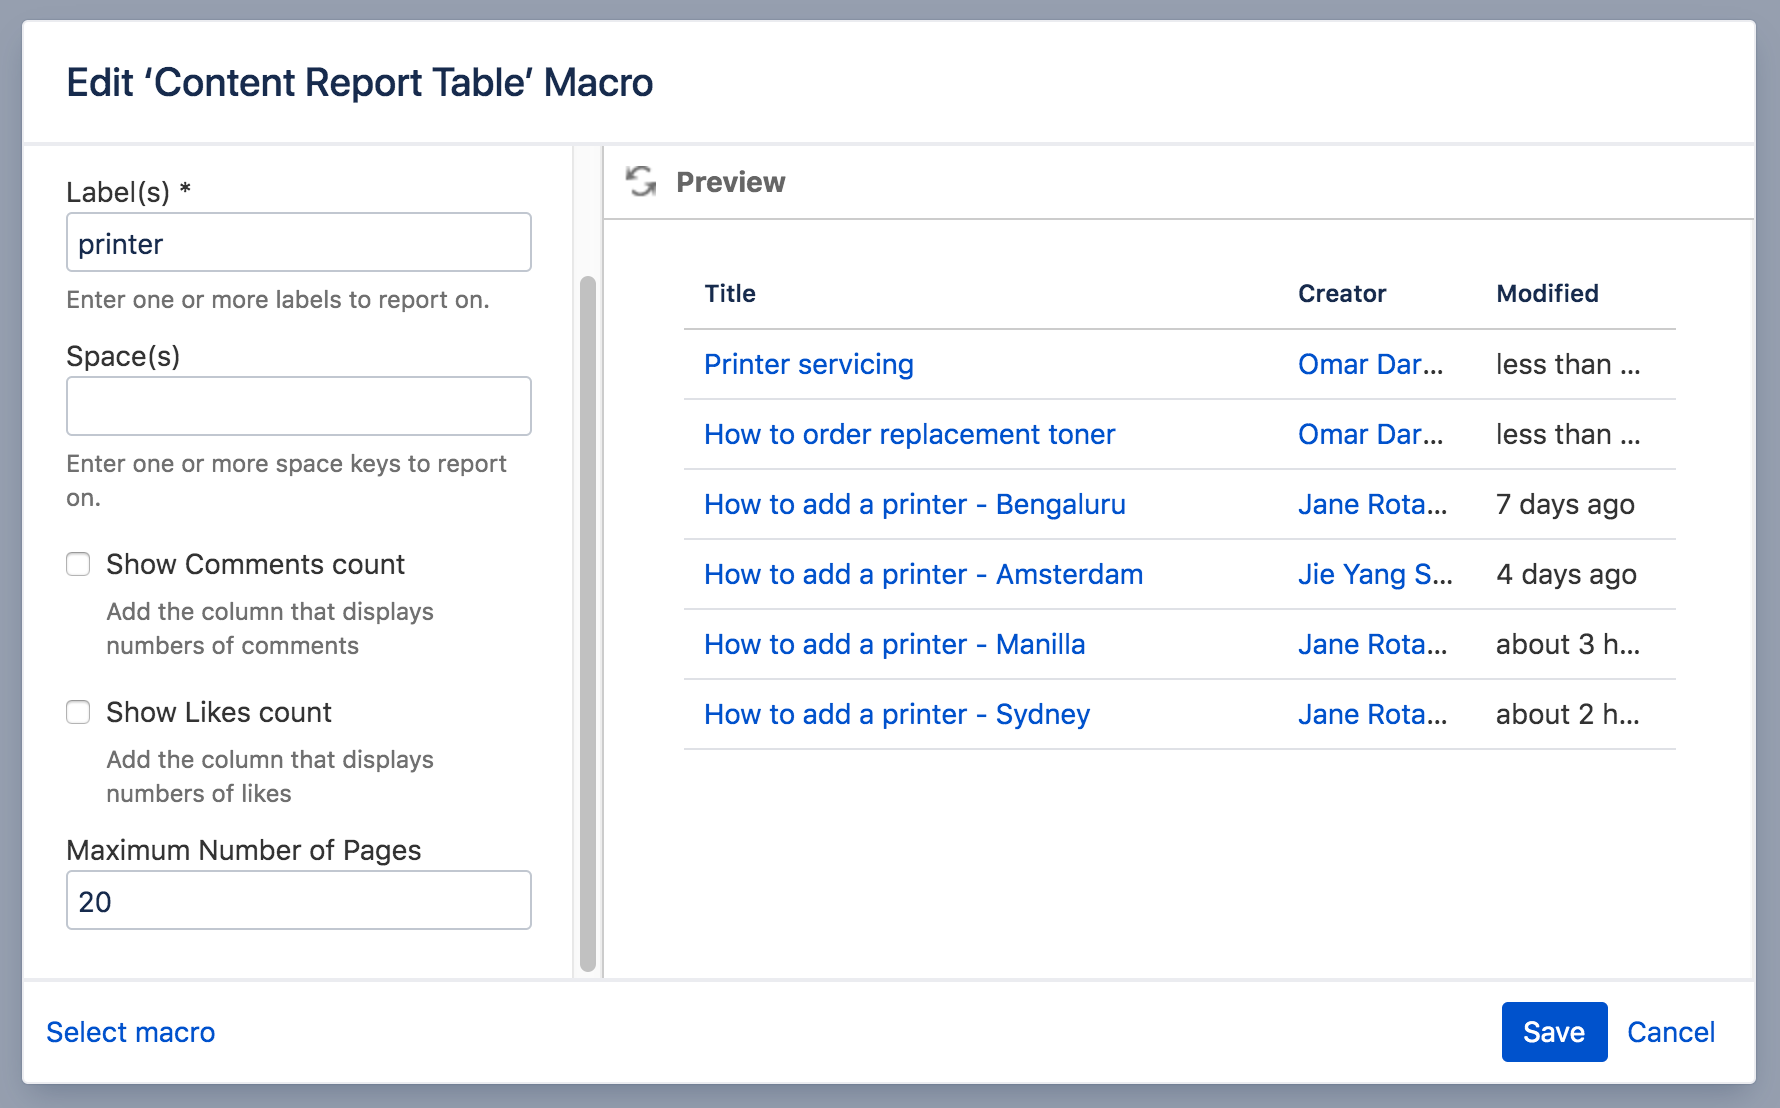This screenshot has height=1108, width=1780.
Task: Open the Printer servicing page link
Action: point(808,364)
